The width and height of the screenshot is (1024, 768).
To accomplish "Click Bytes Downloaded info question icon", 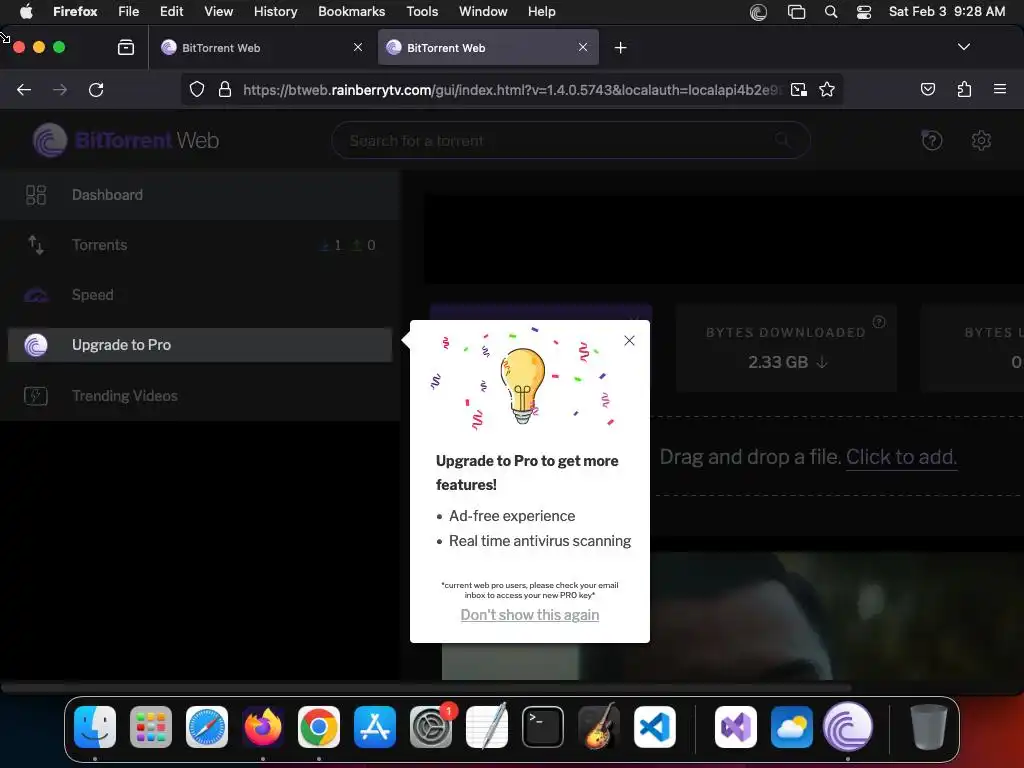I will coord(879,321).
